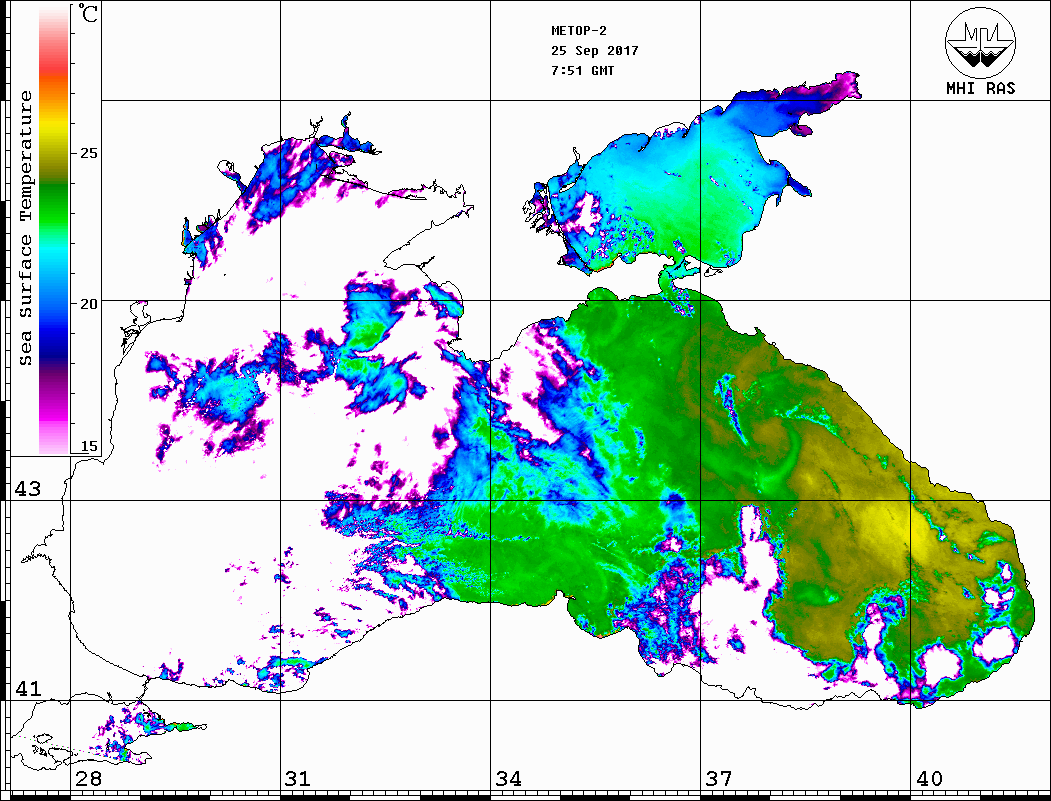1051x801 pixels.
Task: Click longitude label '28'
Action: coord(88,778)
